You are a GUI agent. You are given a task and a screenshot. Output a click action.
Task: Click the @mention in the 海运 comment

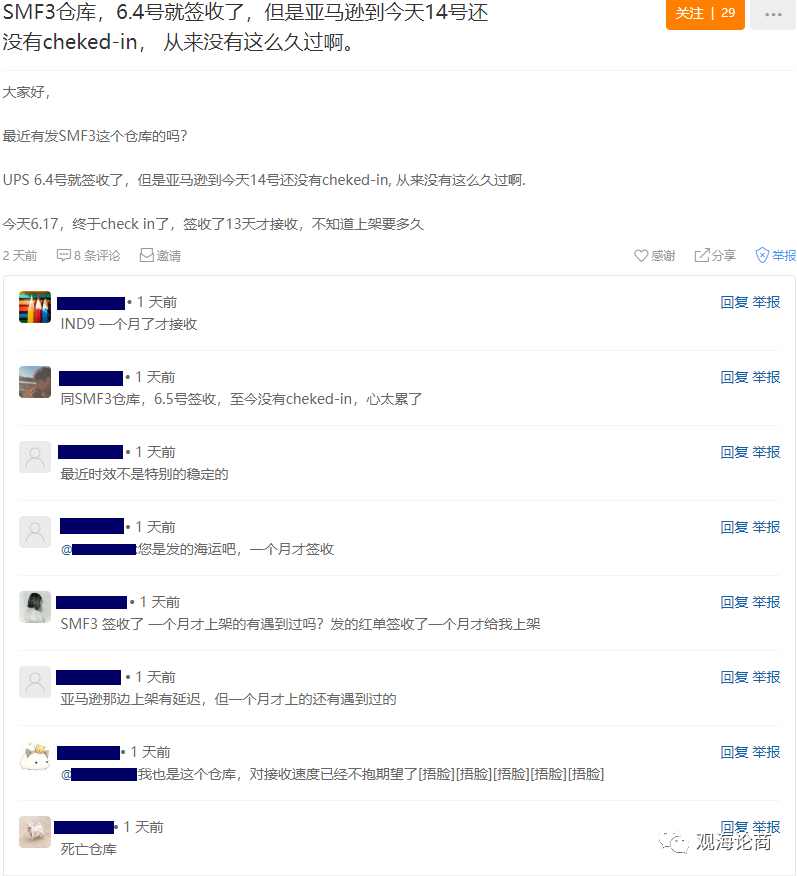pyautogui.click(x=99, y=549)
